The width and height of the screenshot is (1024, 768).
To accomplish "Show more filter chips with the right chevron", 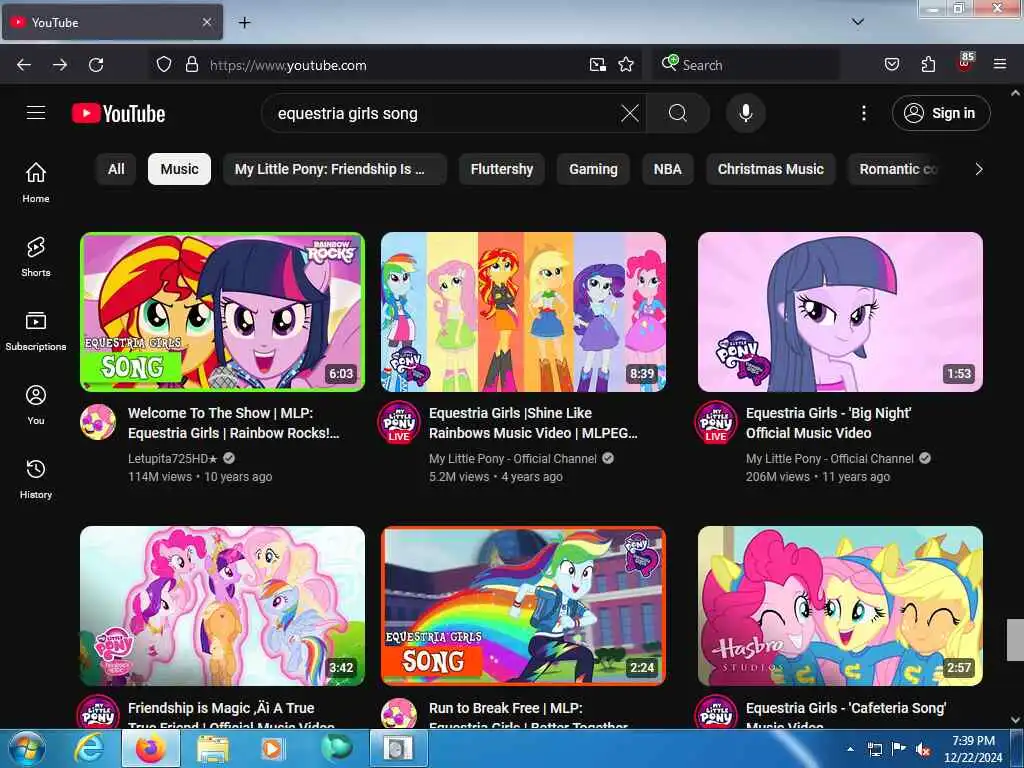I will click(978, 169).
